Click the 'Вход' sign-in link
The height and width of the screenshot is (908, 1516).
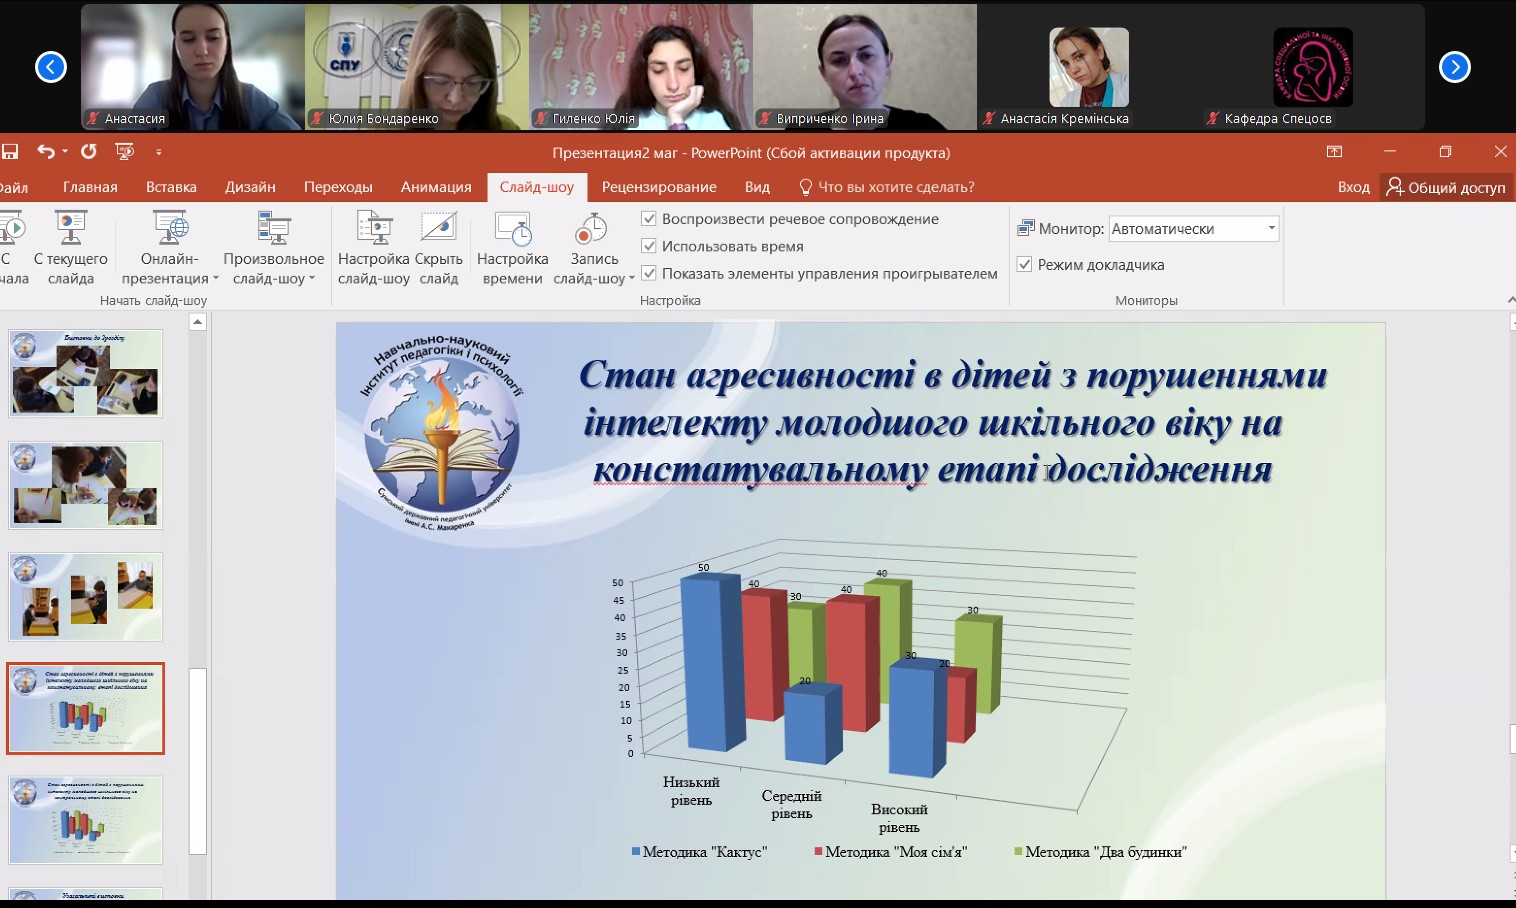[1353, 187]
